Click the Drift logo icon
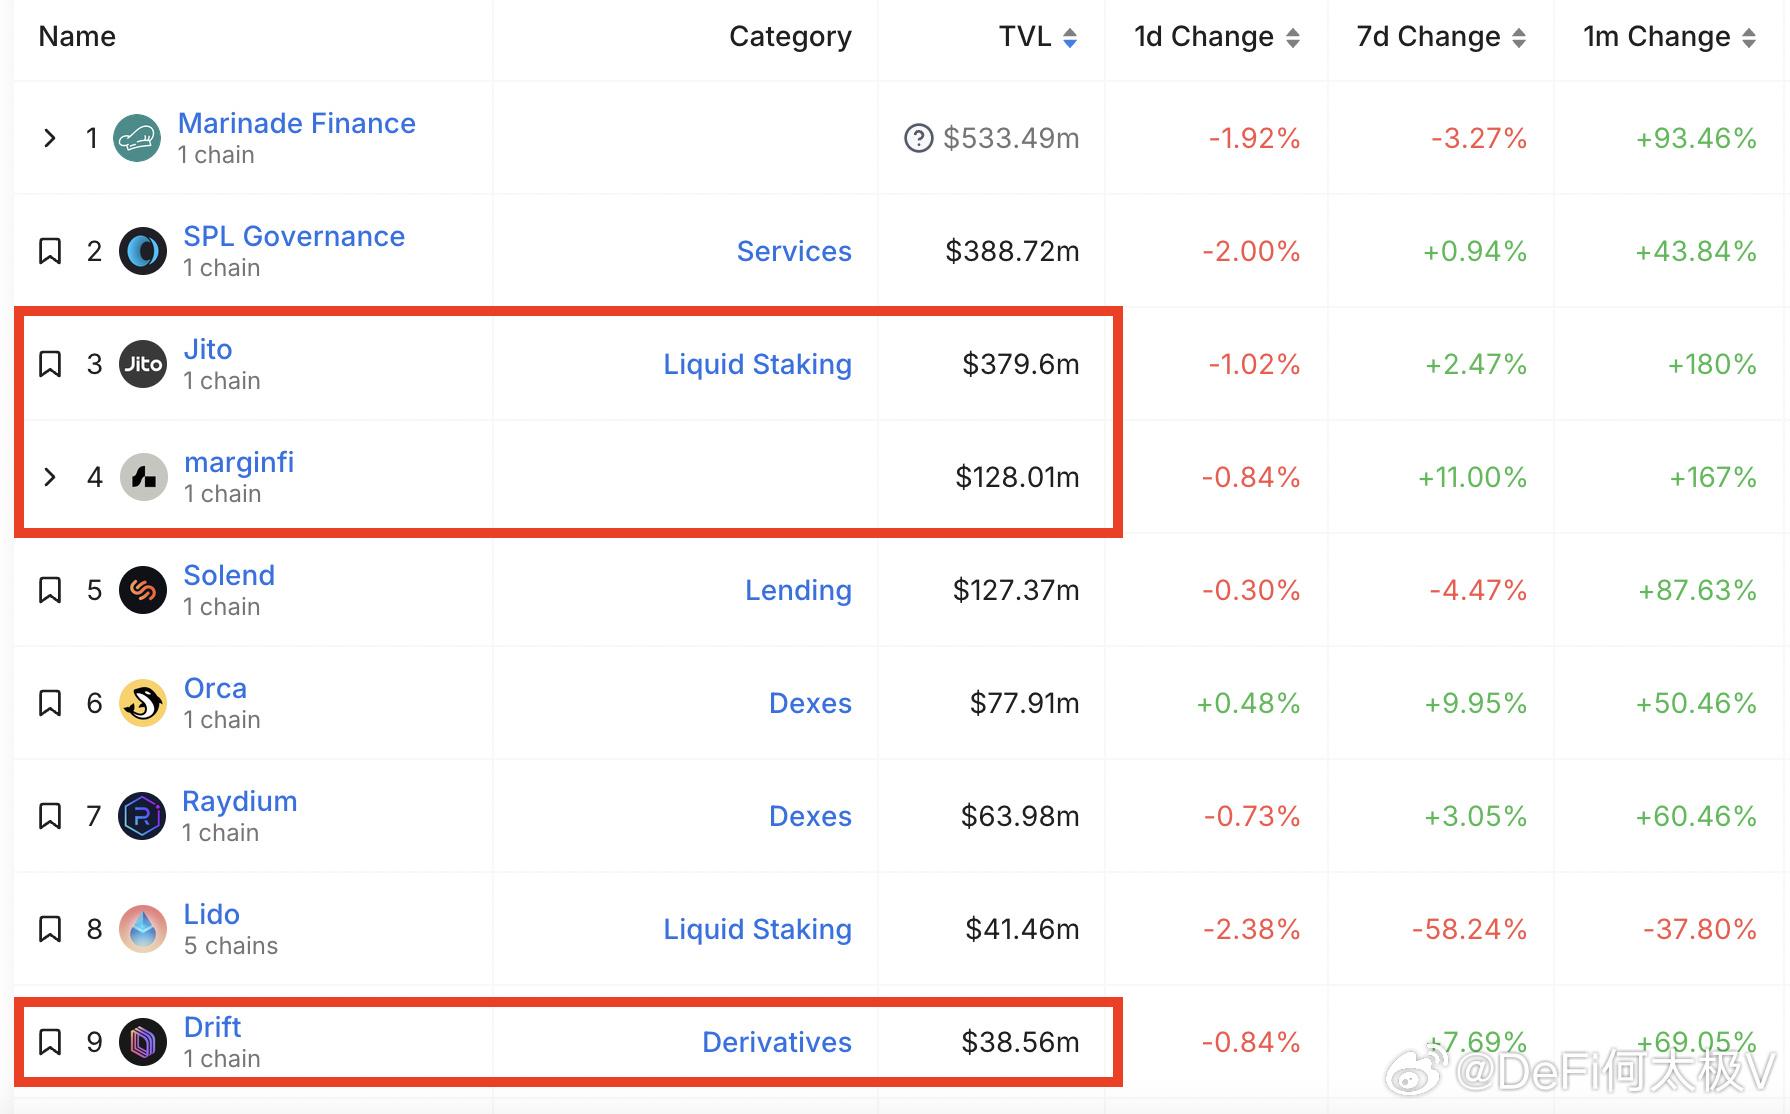 143,1042
